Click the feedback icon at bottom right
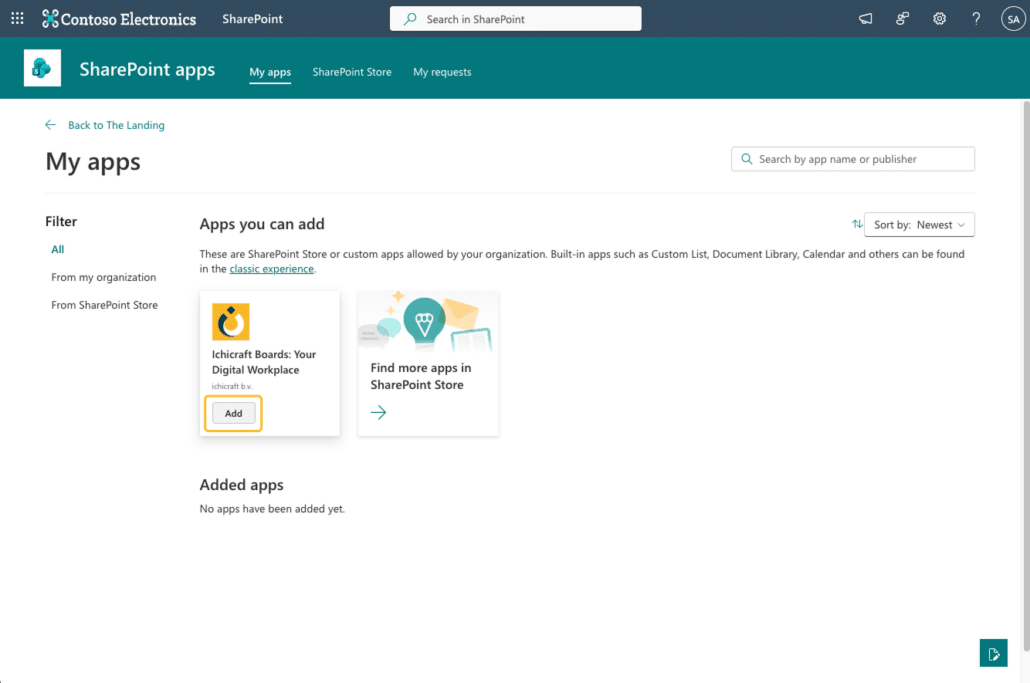Image resolution: width=1030 pixels, height=683 pixels. 993,653
